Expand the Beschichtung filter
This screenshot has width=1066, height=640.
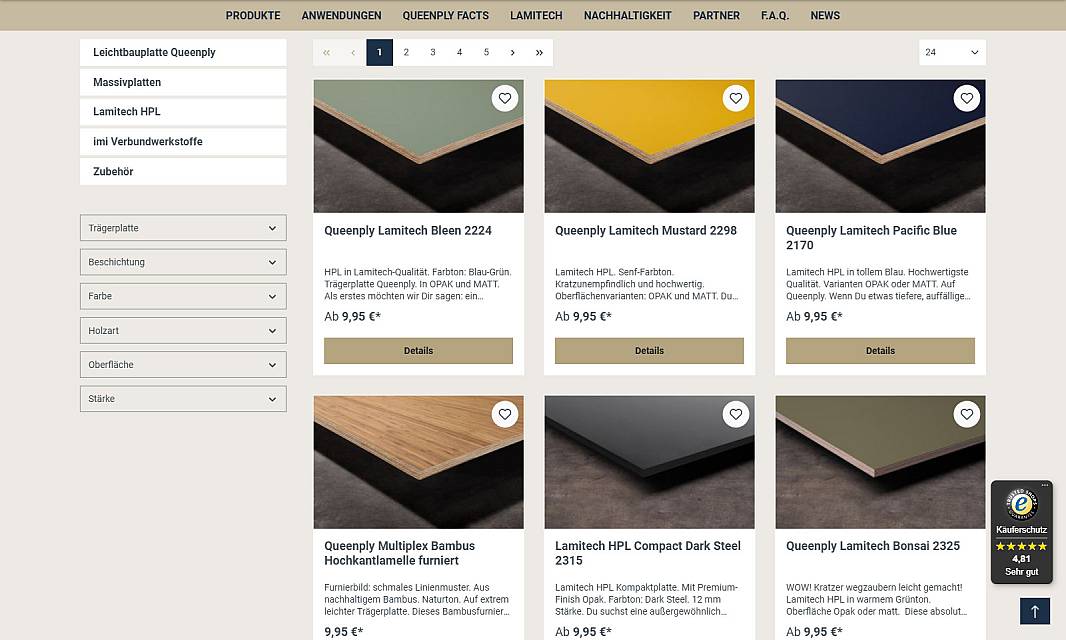[x=183, y=262]
